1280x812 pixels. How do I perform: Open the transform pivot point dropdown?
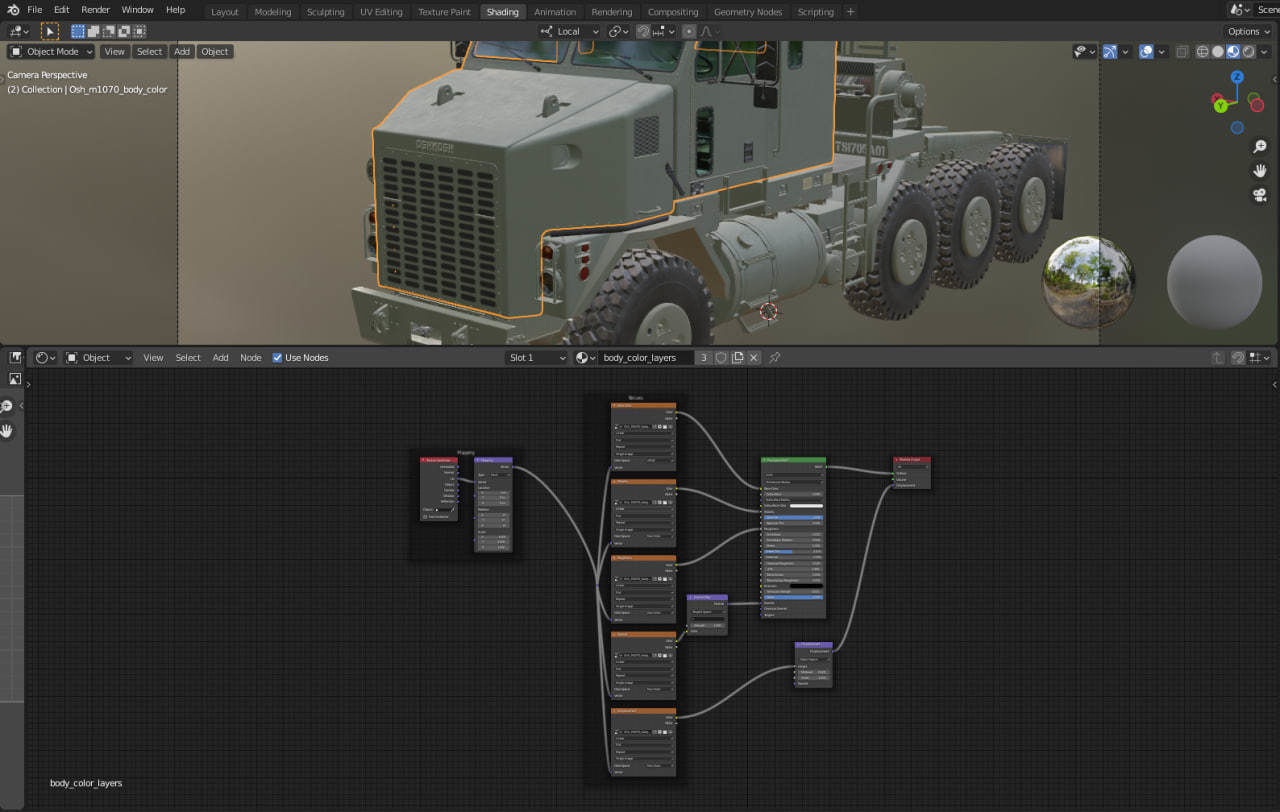[619, 31]
